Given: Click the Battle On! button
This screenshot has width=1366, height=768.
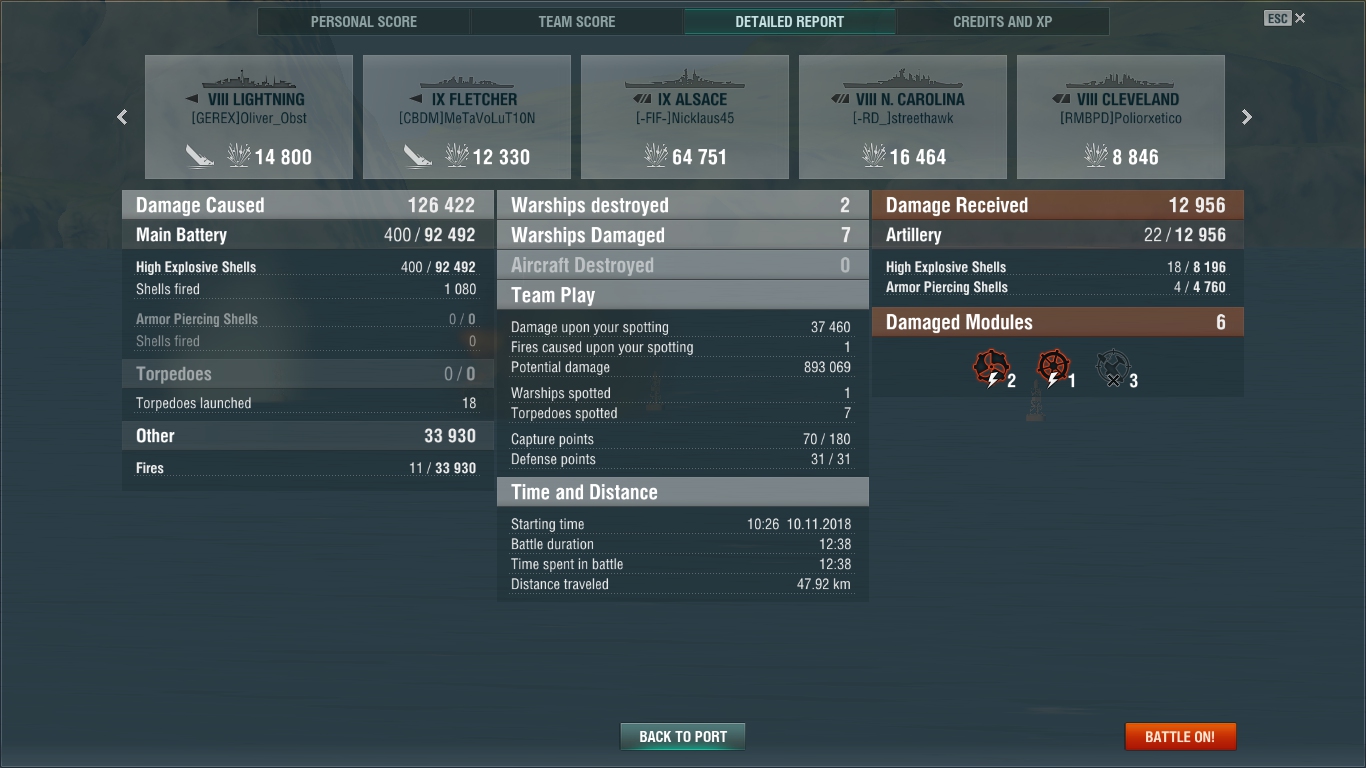Looking at the screenshot, I should point(1180,737).
